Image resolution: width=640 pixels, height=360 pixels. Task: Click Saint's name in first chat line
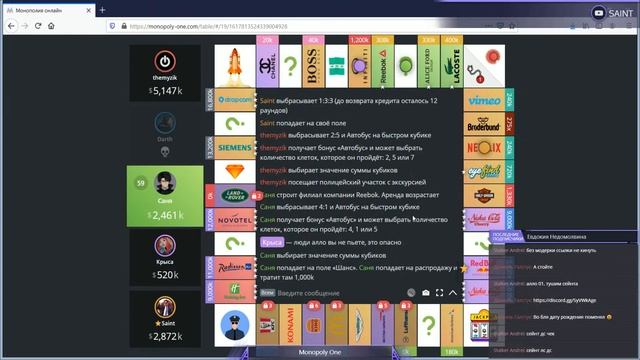[267, 100]
